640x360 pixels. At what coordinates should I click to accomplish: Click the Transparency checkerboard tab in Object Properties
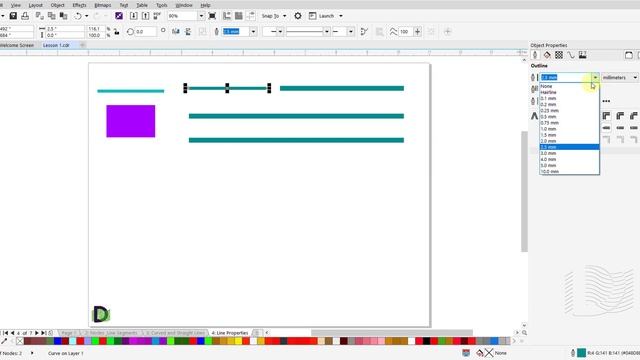click(x=559, y=55)
